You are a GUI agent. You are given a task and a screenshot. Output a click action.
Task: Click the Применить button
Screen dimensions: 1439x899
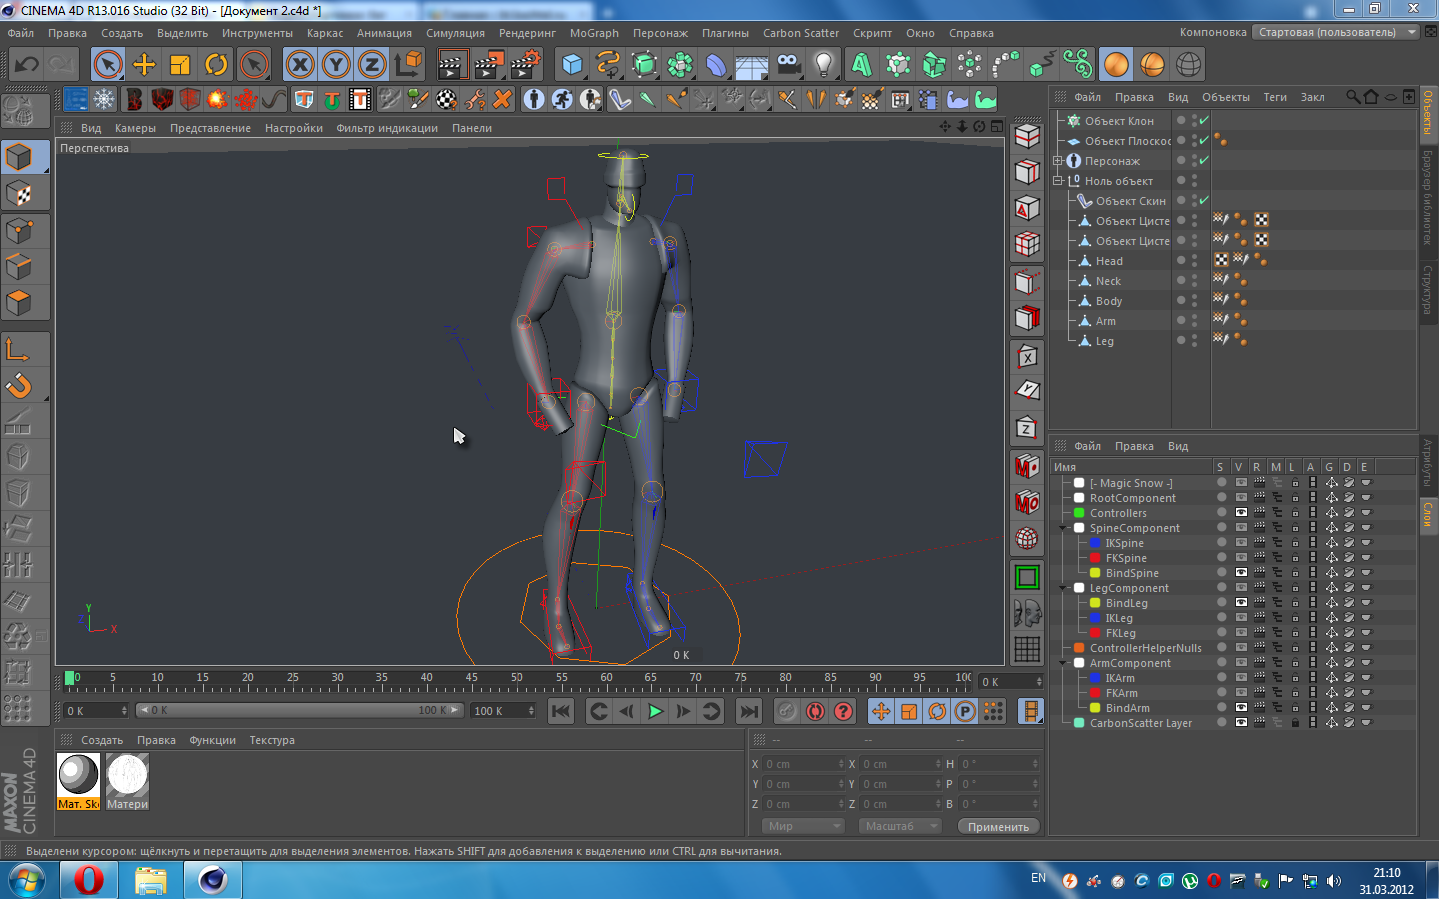[x=998, y=827]
